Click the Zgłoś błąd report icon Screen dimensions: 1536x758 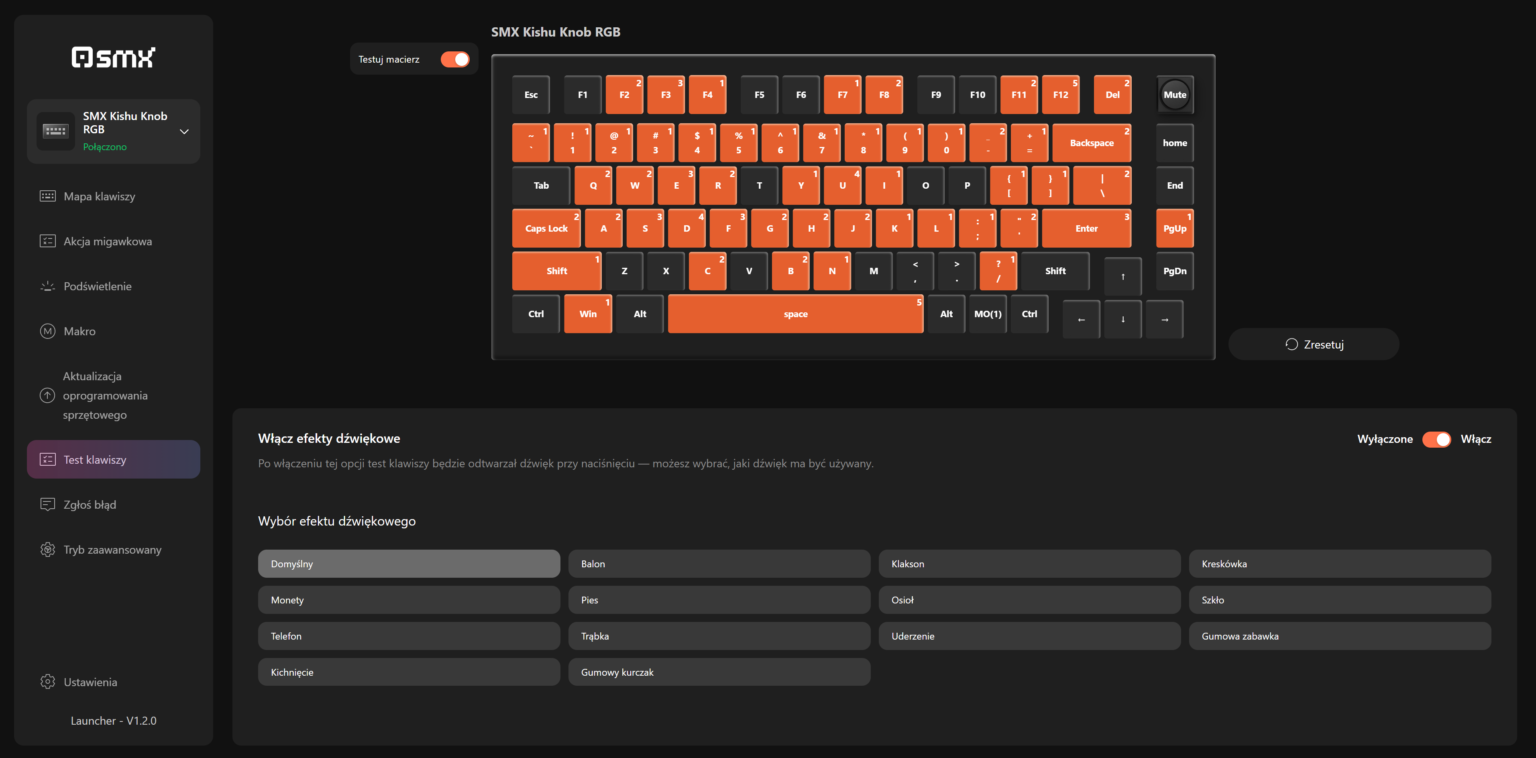click(x=47, y=504)
